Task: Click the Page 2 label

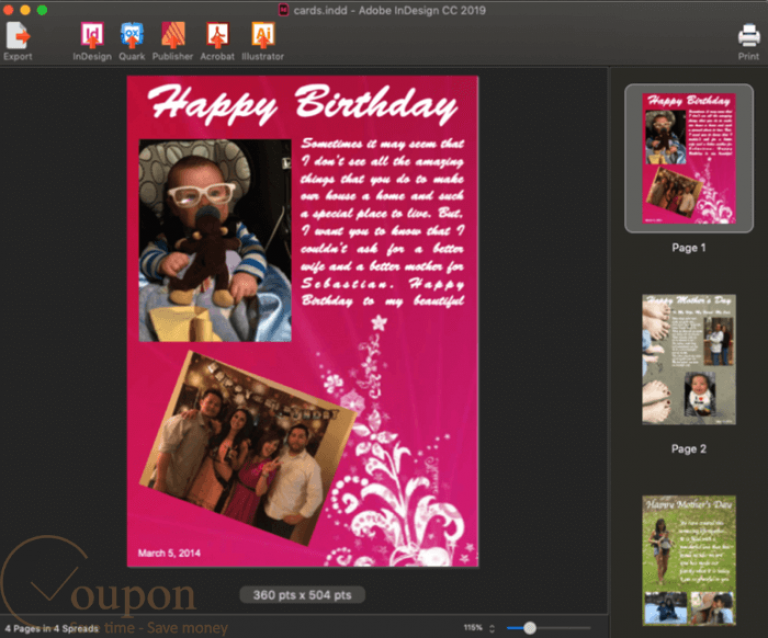Action: coord(689,449)
